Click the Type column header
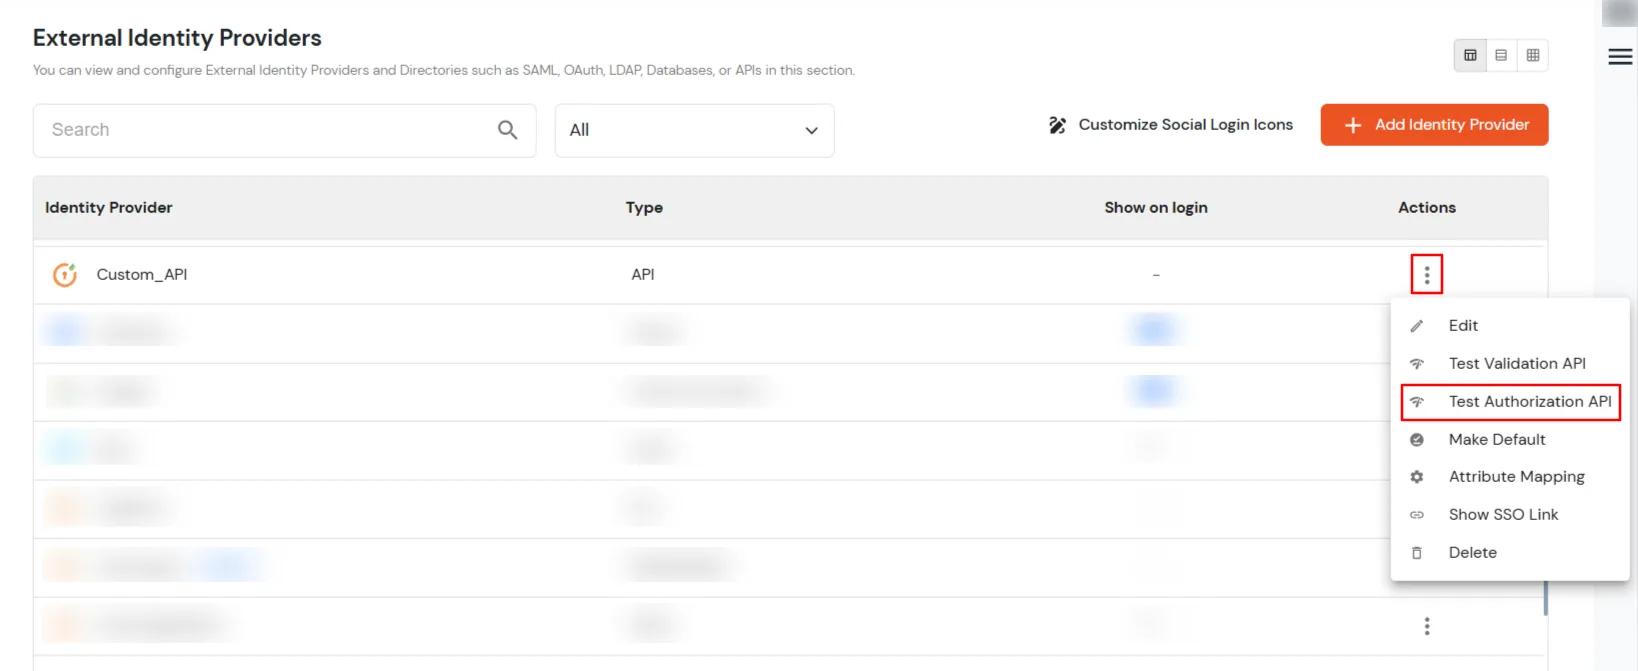Image resolution: width=1638 pixels, height=671 pixels. (644, 208)
